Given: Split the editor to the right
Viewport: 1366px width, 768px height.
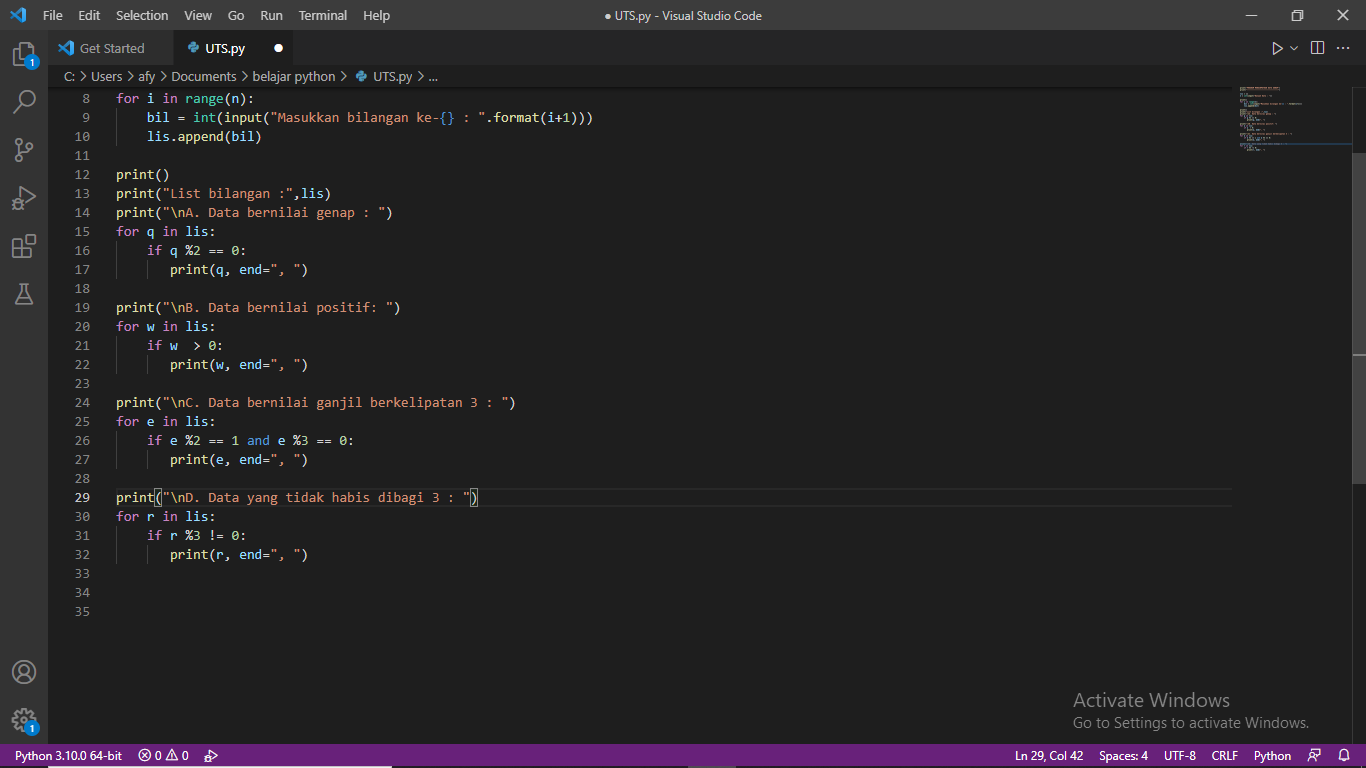Looking at the screenshot, I should [1318, 48].
